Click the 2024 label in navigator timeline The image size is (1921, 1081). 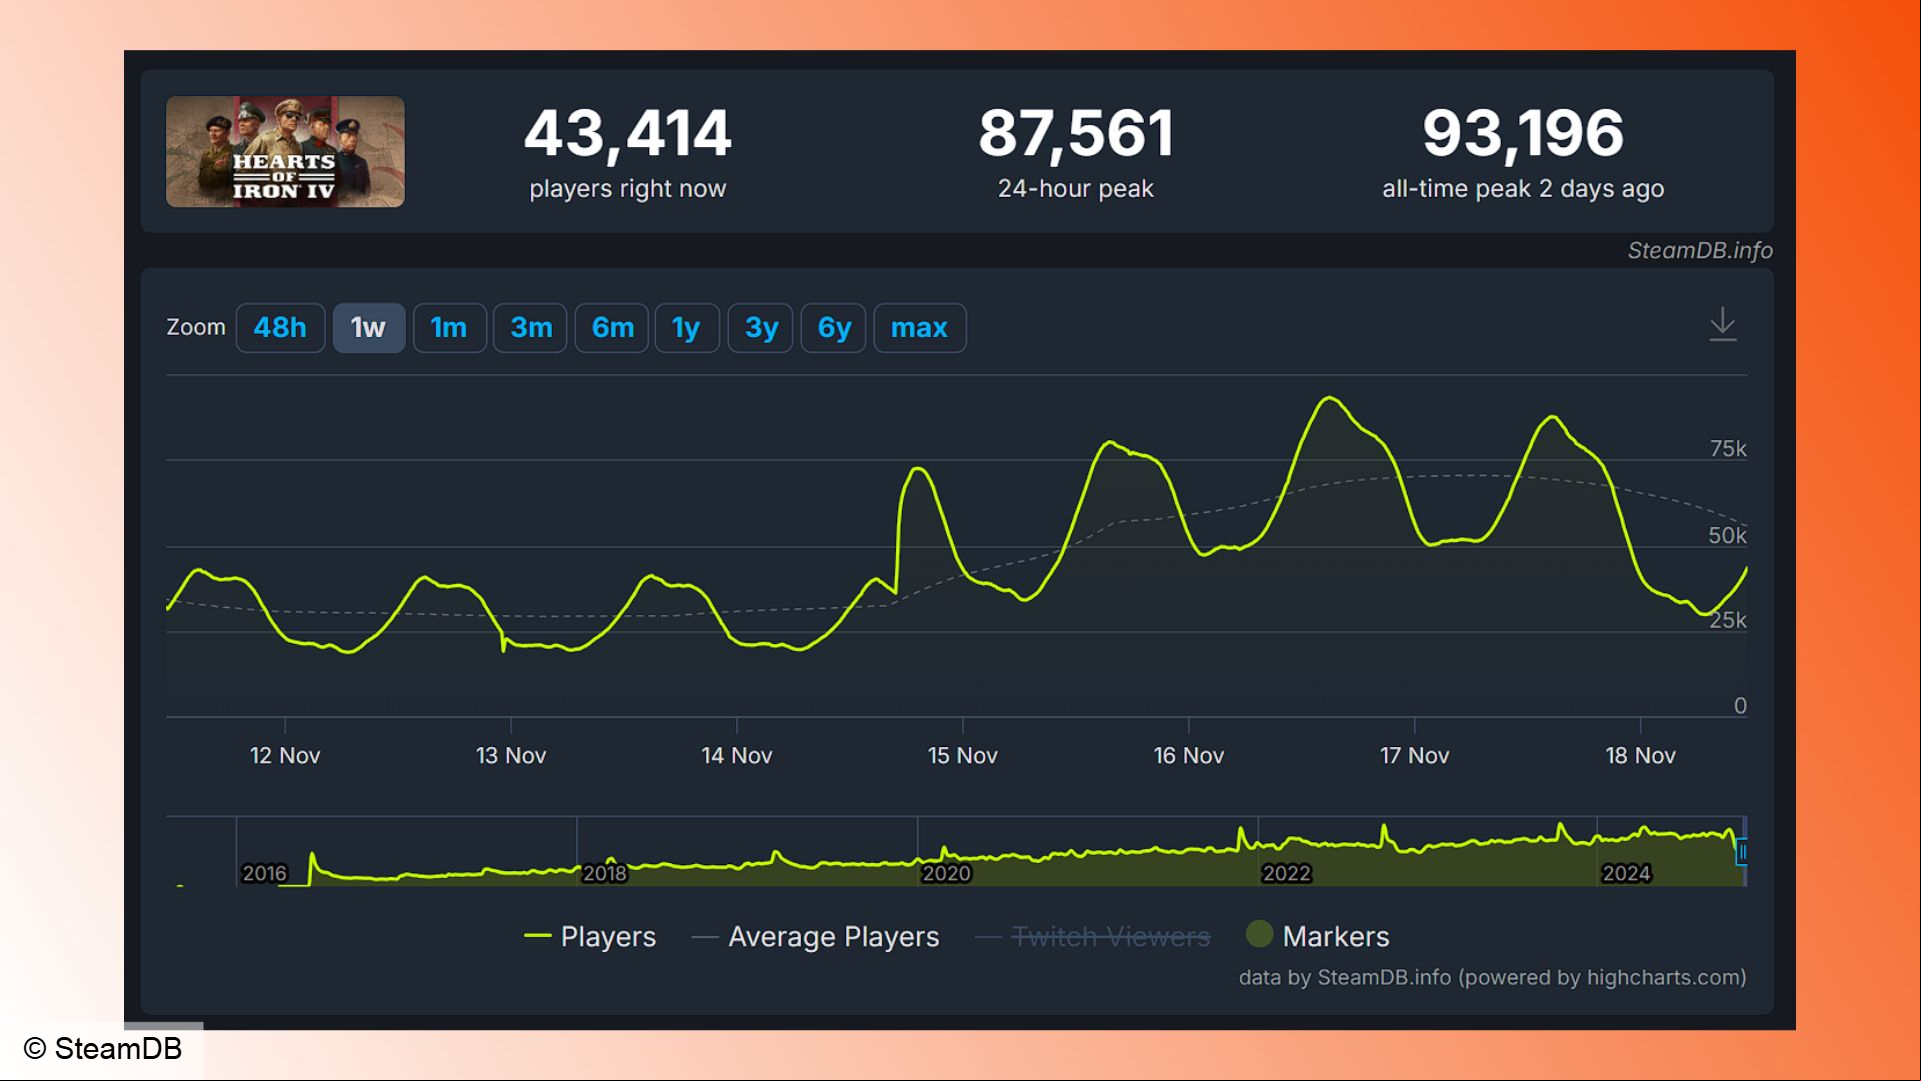1626,874
